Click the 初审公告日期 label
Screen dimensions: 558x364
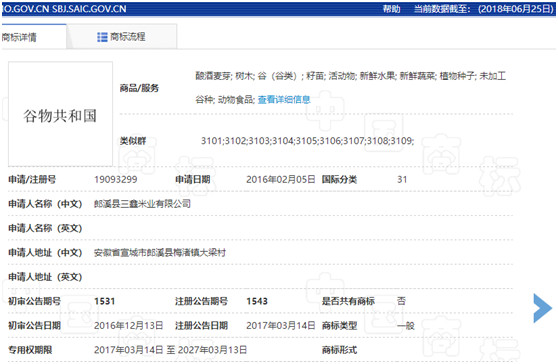pyautogui.click(x=35, y=326)
